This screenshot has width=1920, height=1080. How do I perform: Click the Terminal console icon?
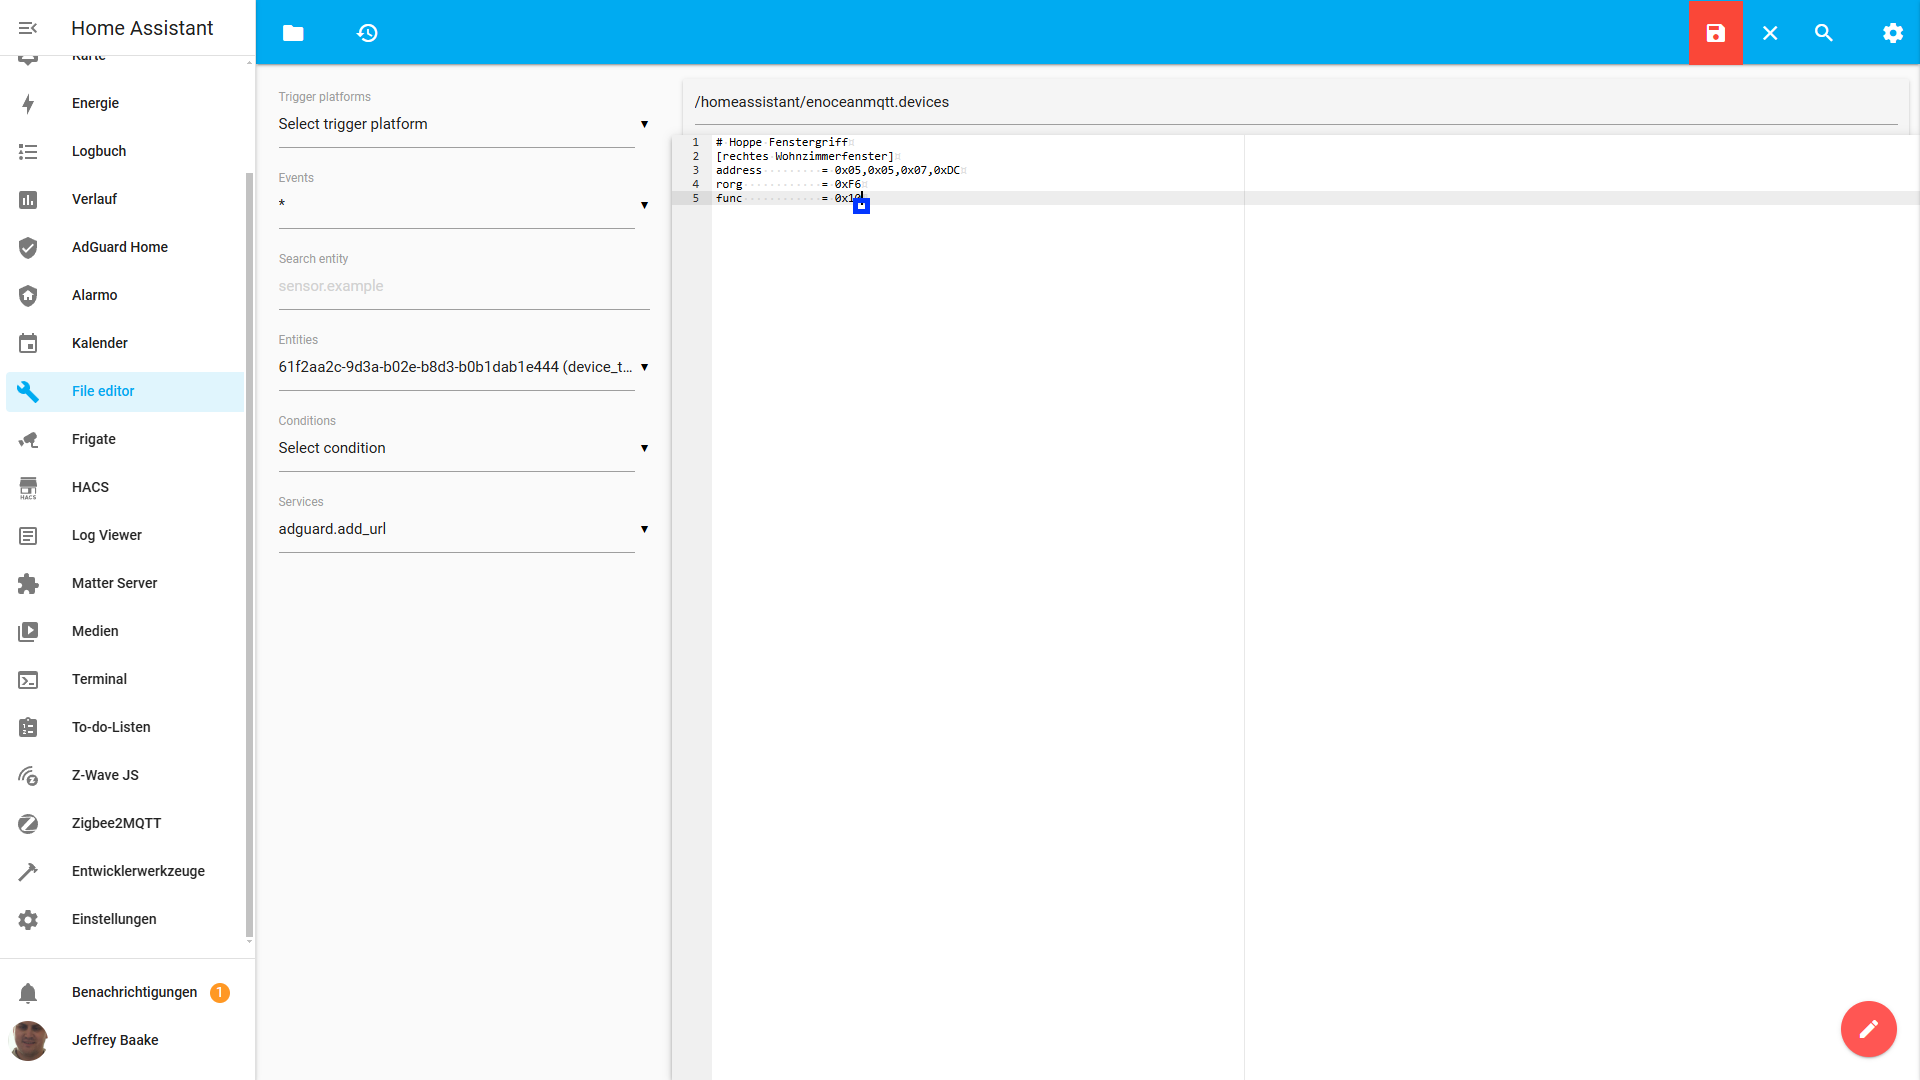(28, 679)
